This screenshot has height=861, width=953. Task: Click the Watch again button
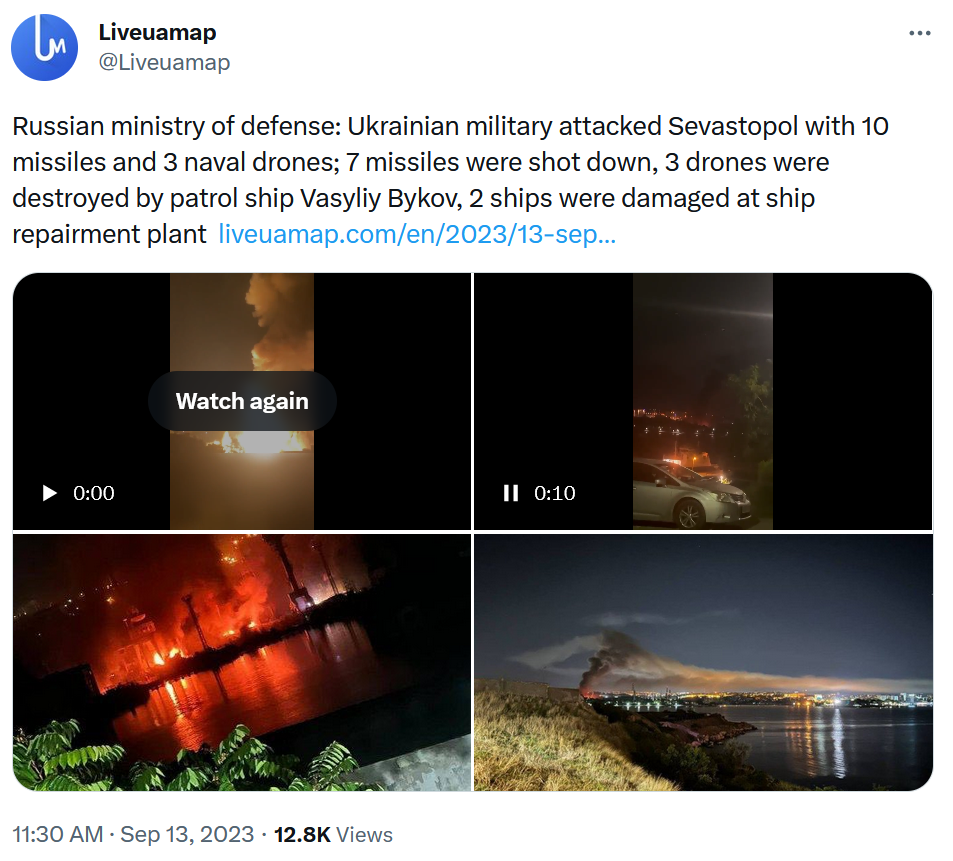[242, 401]
